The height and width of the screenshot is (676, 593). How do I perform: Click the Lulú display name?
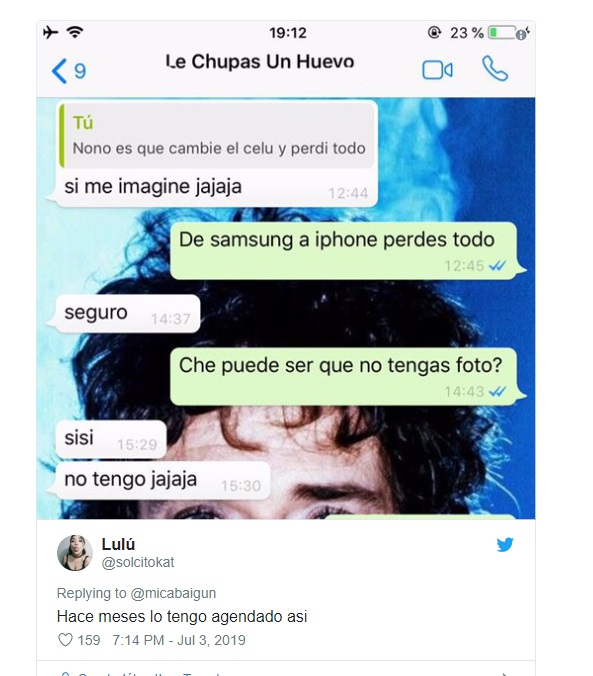118,544
